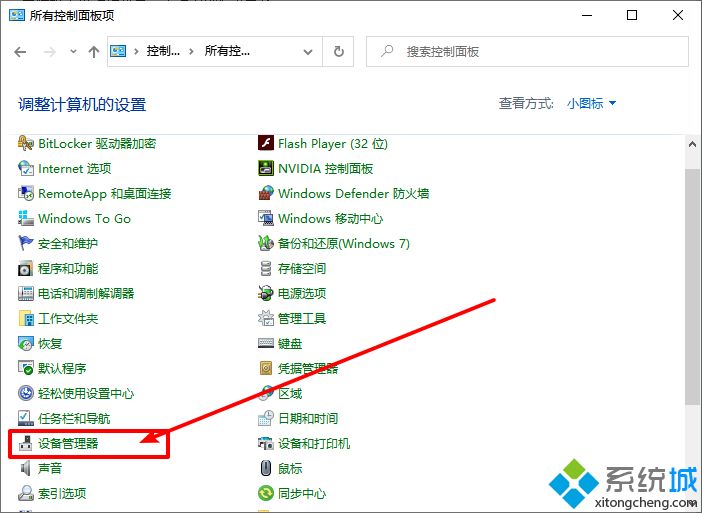The image size is (702, 513).
Task: Click the 安全和维护 flag icon
Action: coord(26,244)
